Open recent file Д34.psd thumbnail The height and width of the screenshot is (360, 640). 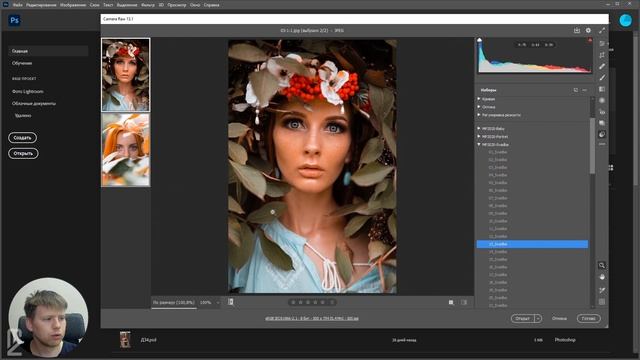(125, 340)
